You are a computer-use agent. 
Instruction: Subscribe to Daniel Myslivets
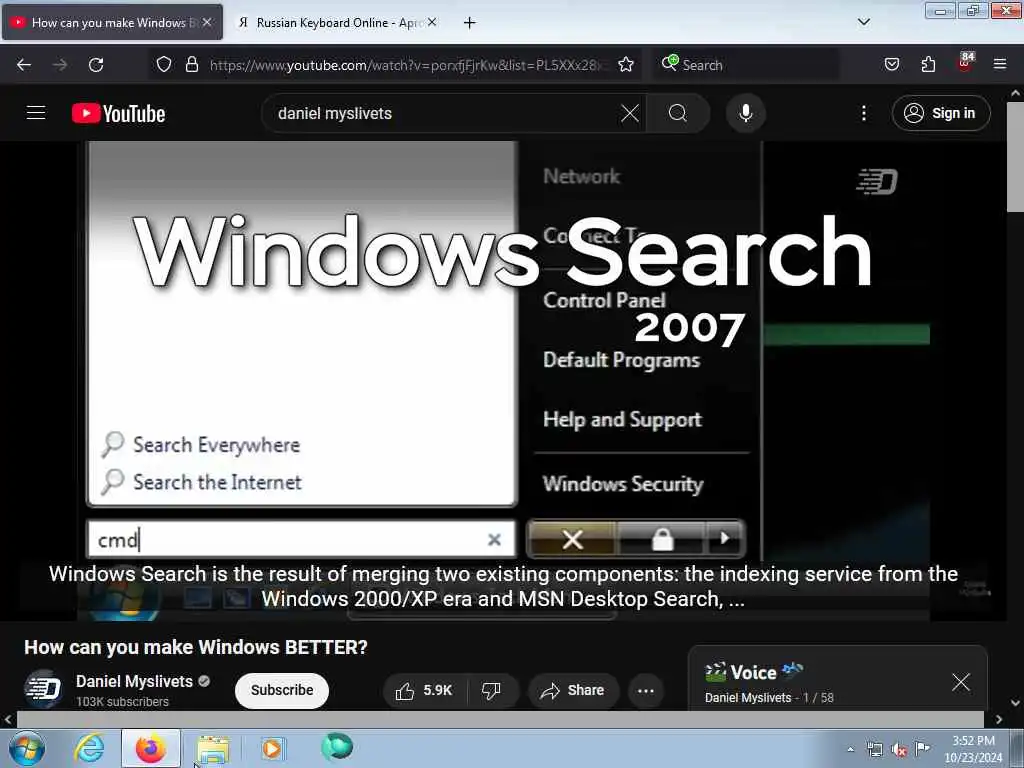[281, 690]
